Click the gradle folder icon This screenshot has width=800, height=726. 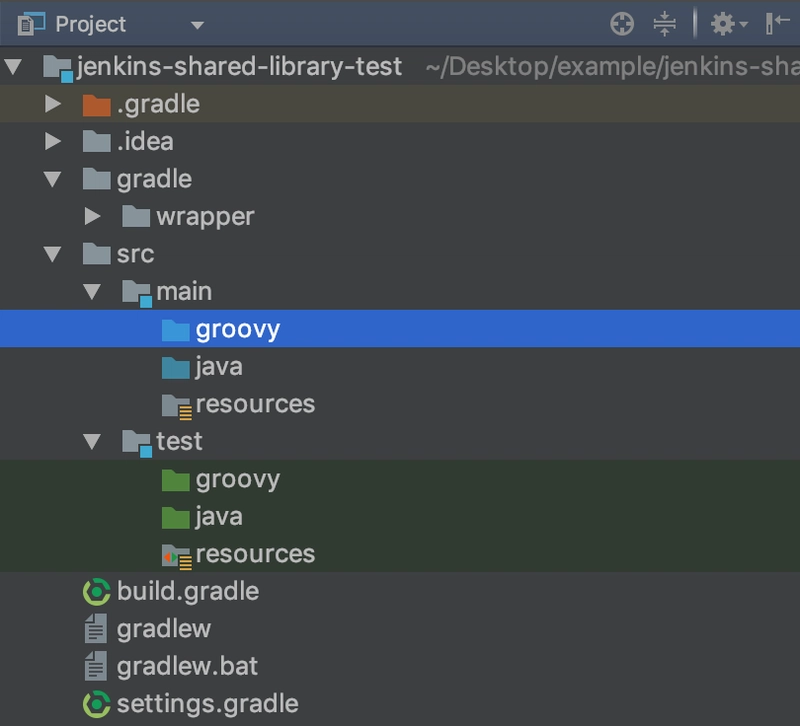click(96, 179)
